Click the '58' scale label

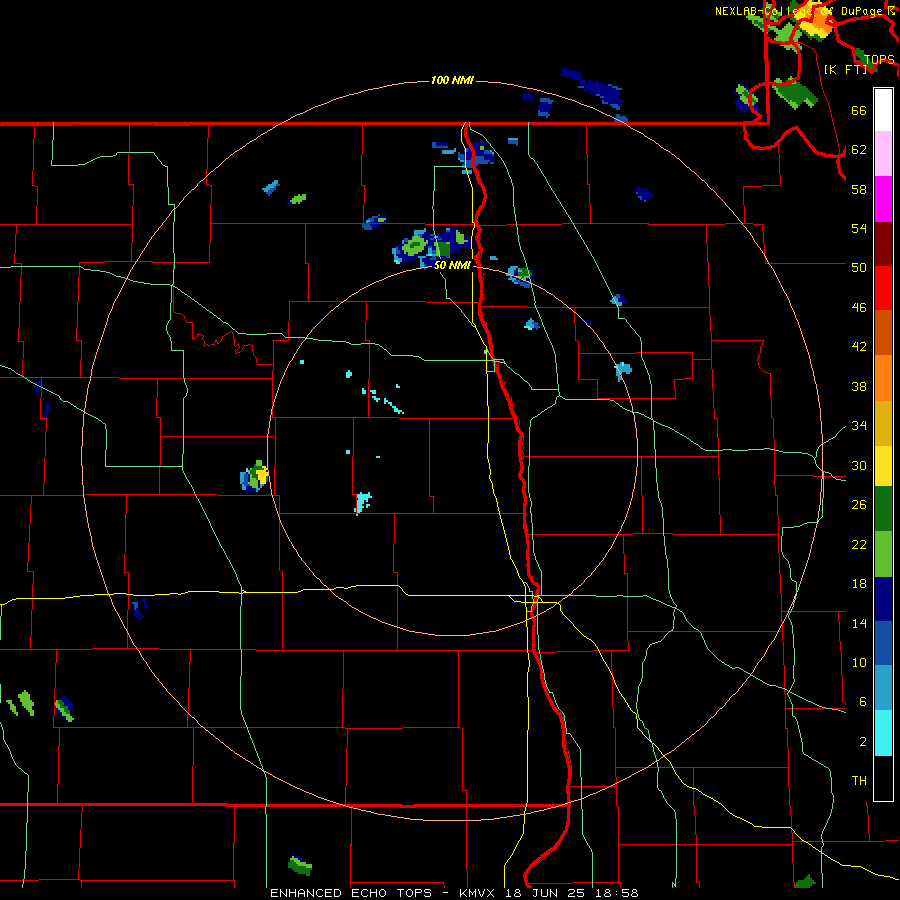pos(859,189)
